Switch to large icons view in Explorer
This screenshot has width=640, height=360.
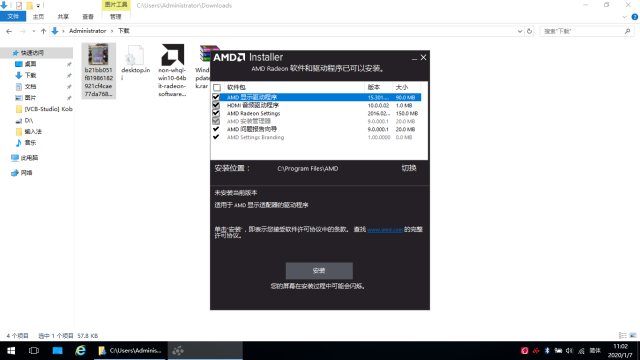point(633,336)
